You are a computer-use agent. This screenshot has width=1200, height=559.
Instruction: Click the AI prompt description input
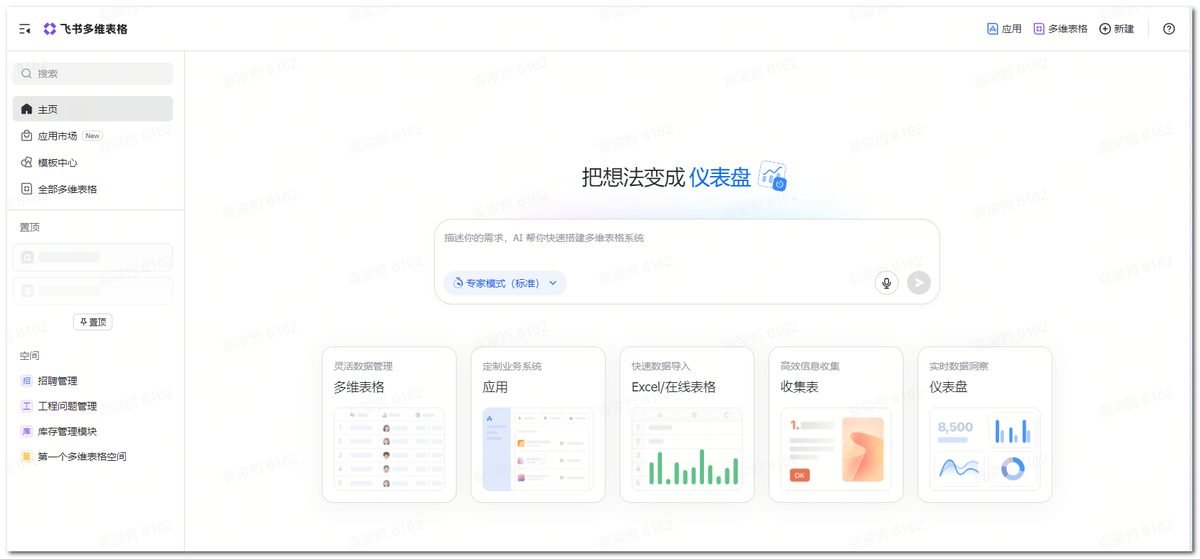tap(687, 238)
